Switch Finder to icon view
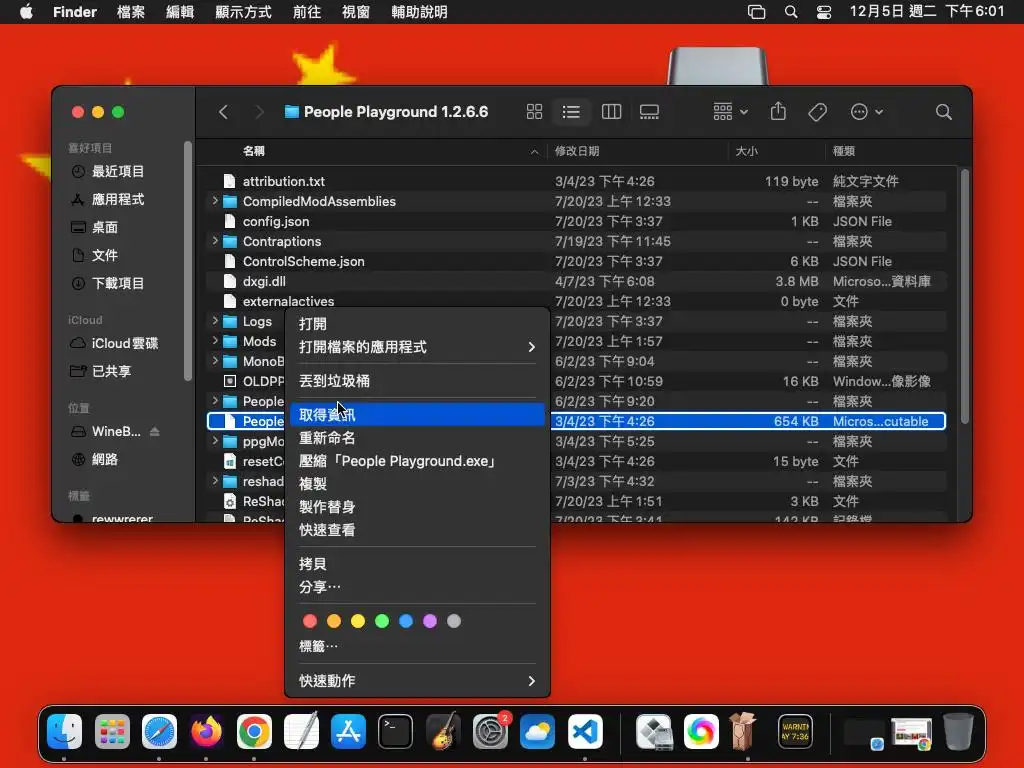The image size is (1024, 768). (x=534, y=112)
